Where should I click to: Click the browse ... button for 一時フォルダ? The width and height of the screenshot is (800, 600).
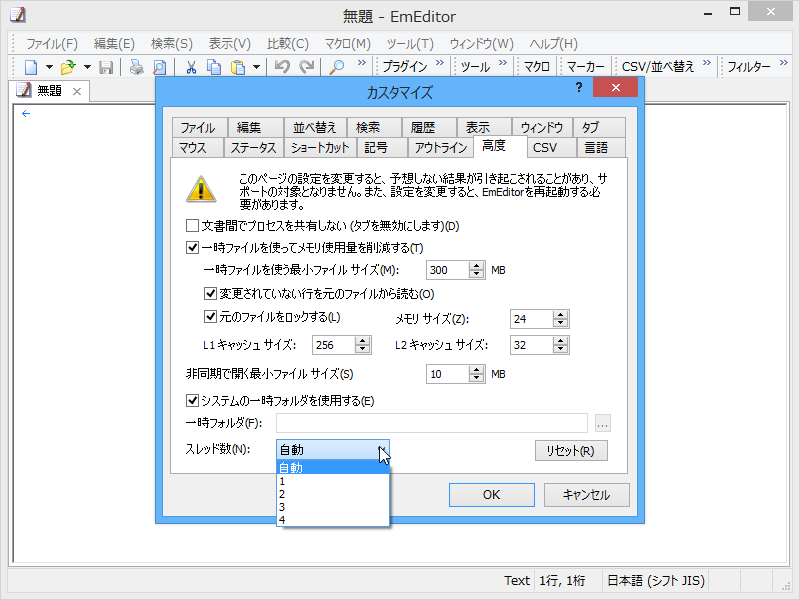(603, 423)
